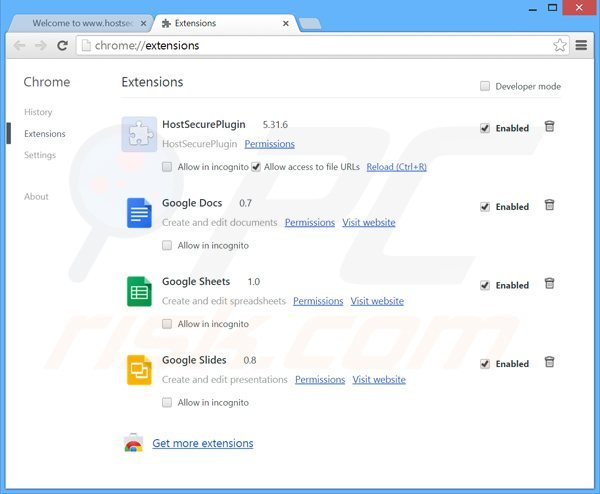Click the browser back arrow
This screenshot has height=494, width=600.
click(19, 46)
